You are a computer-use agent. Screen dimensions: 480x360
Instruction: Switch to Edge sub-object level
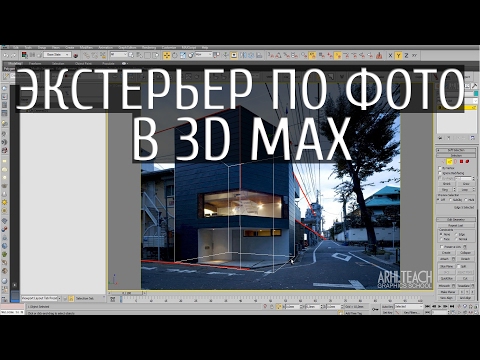click(x=449, y=162)
